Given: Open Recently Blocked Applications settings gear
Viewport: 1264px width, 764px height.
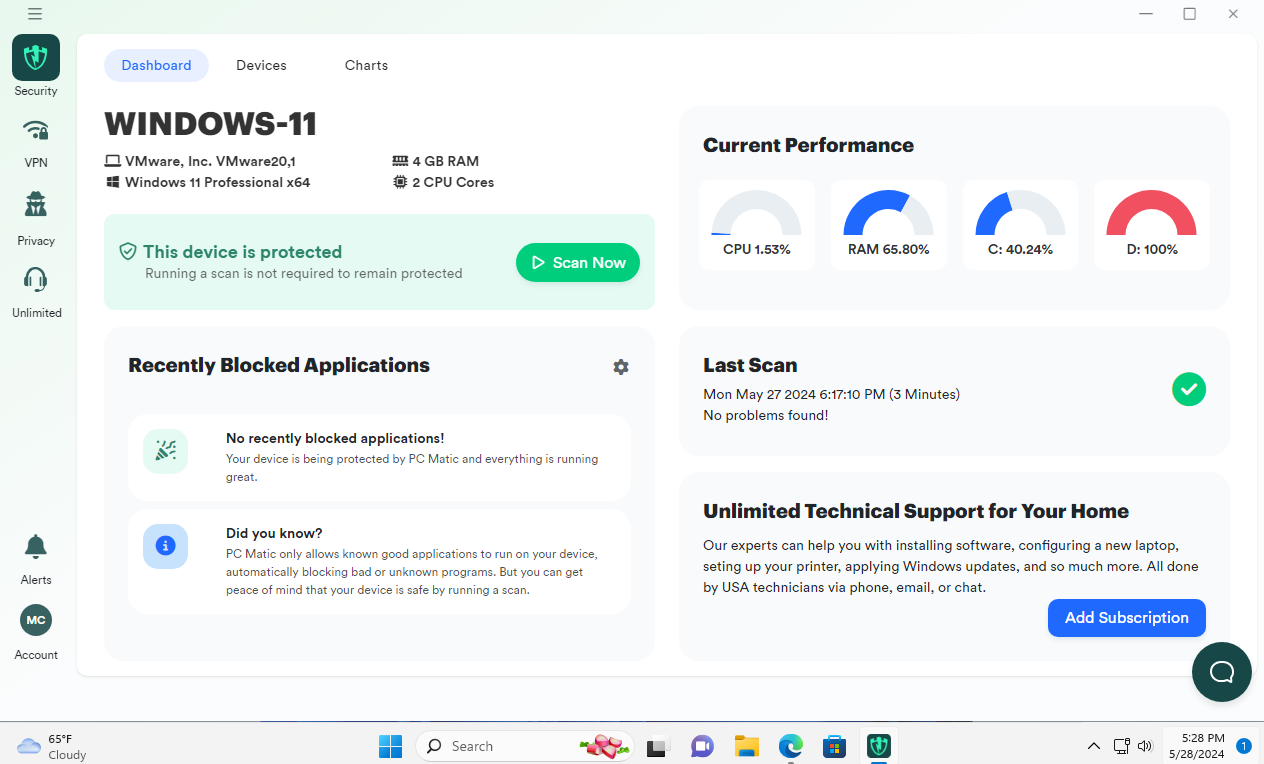Looking at the screenshot, I should (x=621, y=367).
